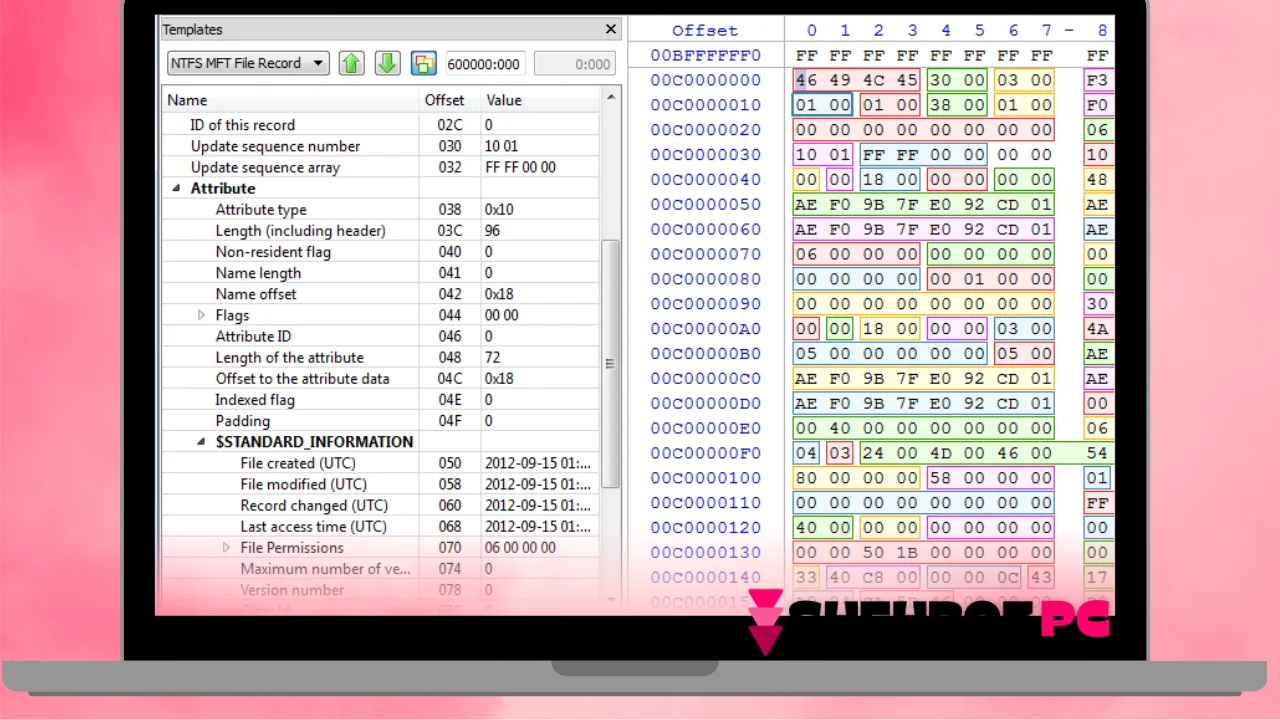The width and height of the screenshot is (1280, 720).
Task: Select the 'Last access time (UTC)' row
Action: click(380, 527)
